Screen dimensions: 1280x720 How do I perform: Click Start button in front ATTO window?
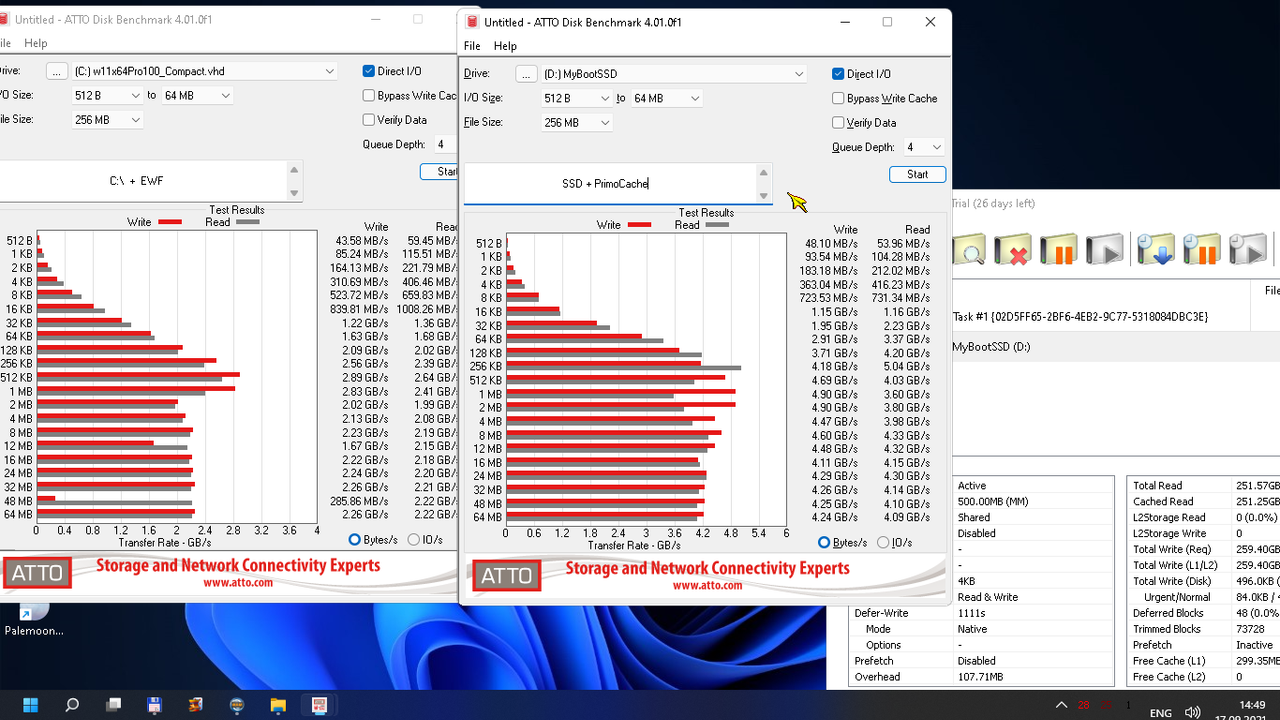tap(917, 174)
